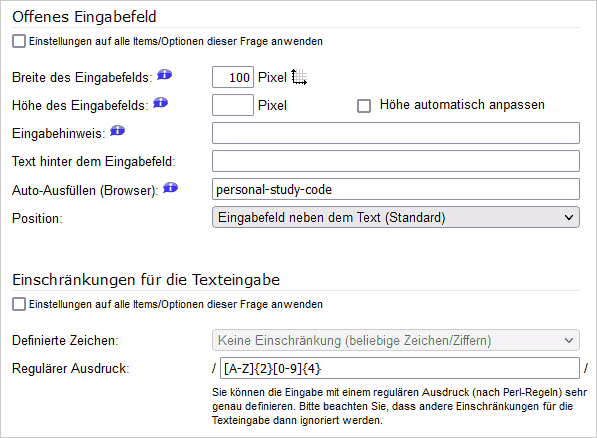Click the 'Offenes Eingabefeld' heading

tap(84, 17)
